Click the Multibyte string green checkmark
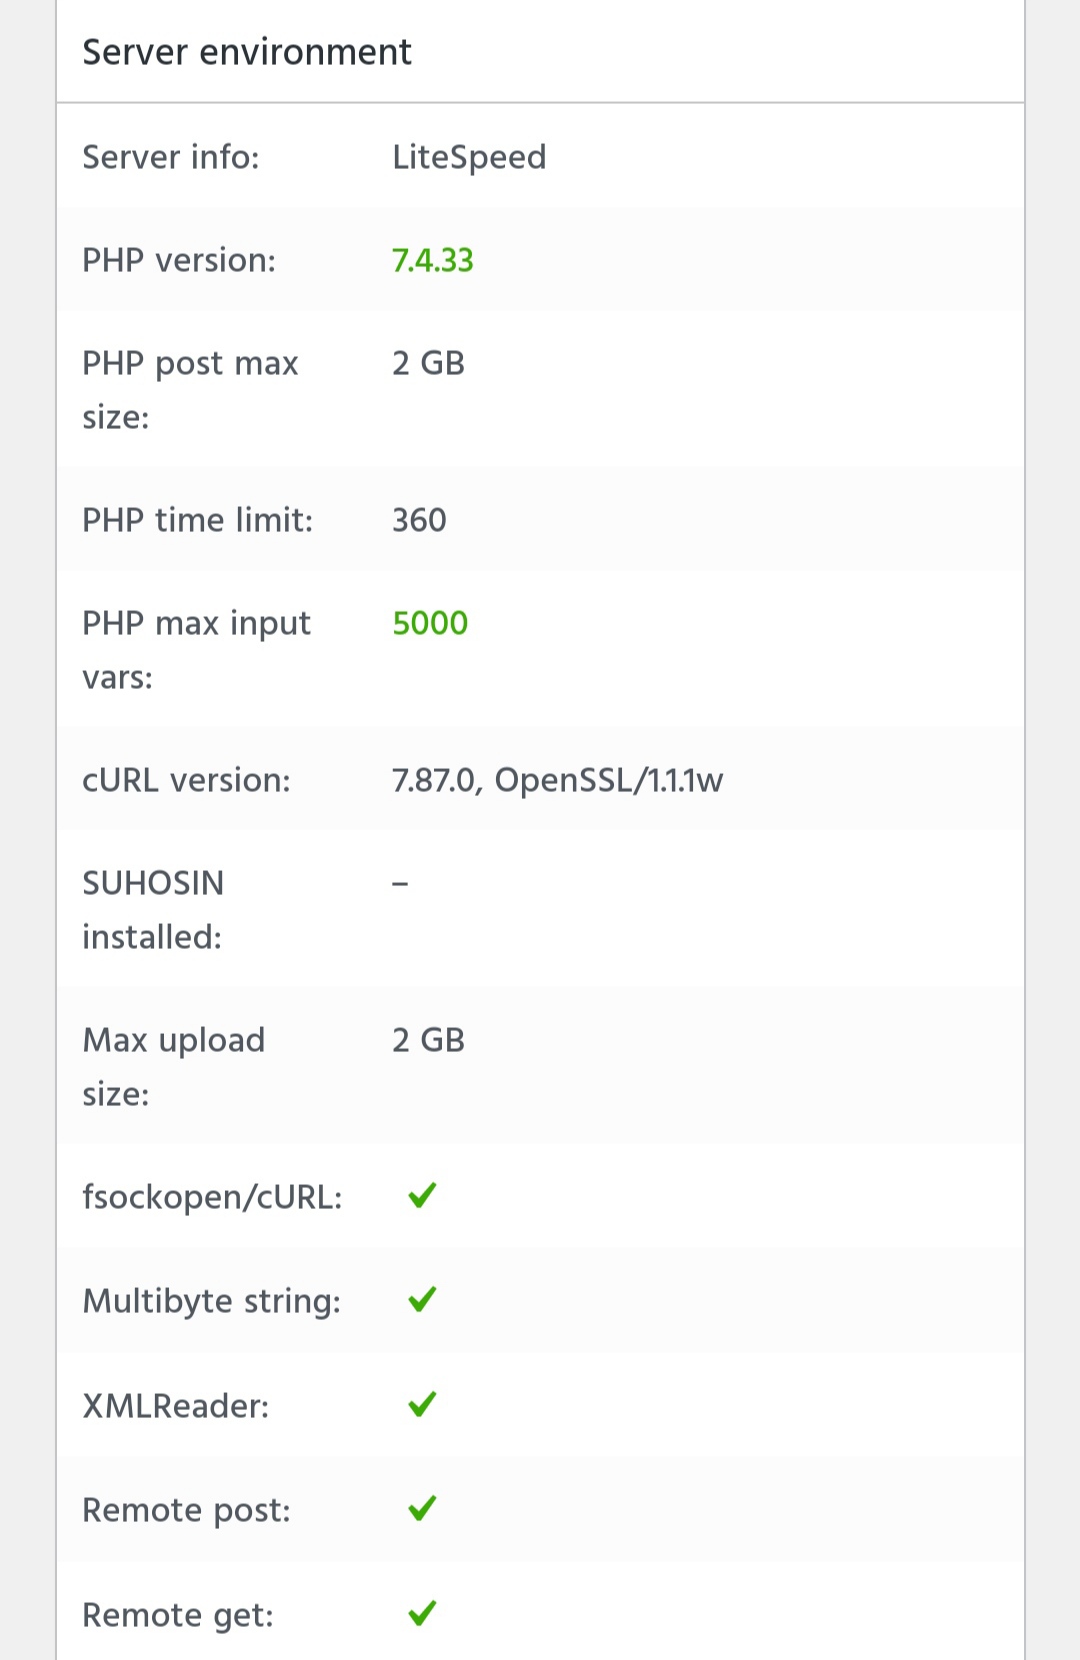1080x1660 pixels. pos(423,1299)
